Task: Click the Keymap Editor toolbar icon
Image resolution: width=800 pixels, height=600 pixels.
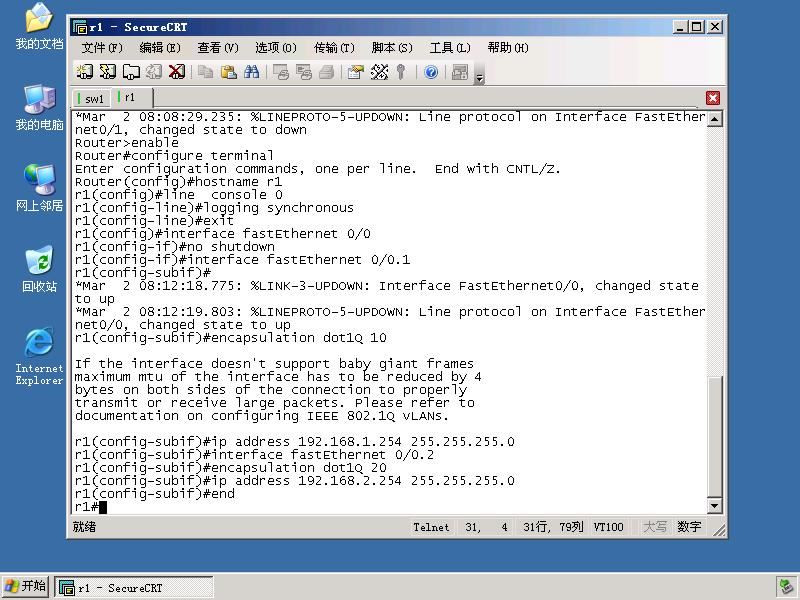Action: tap(379, 72)
